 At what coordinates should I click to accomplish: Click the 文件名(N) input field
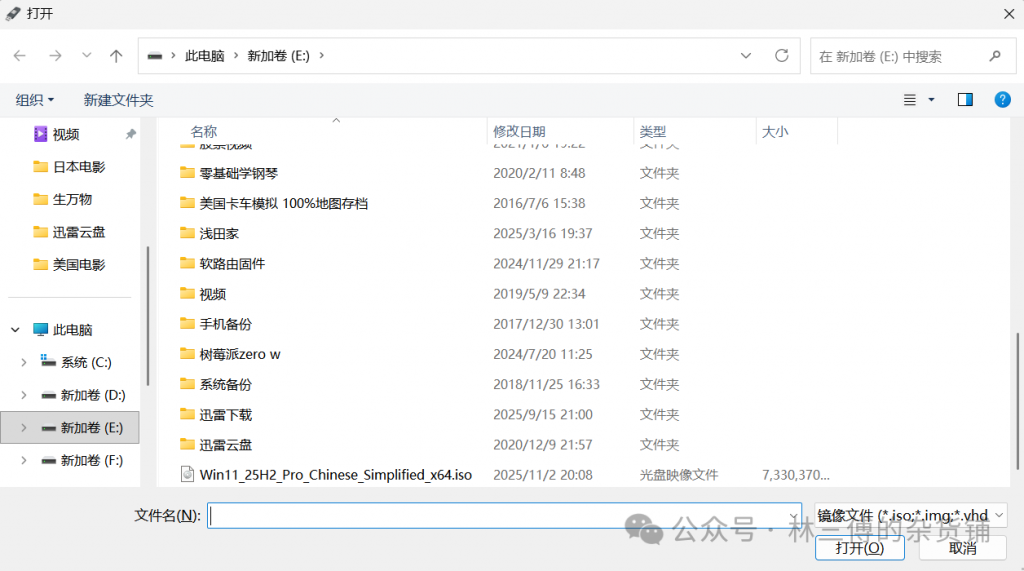(504, 515)
